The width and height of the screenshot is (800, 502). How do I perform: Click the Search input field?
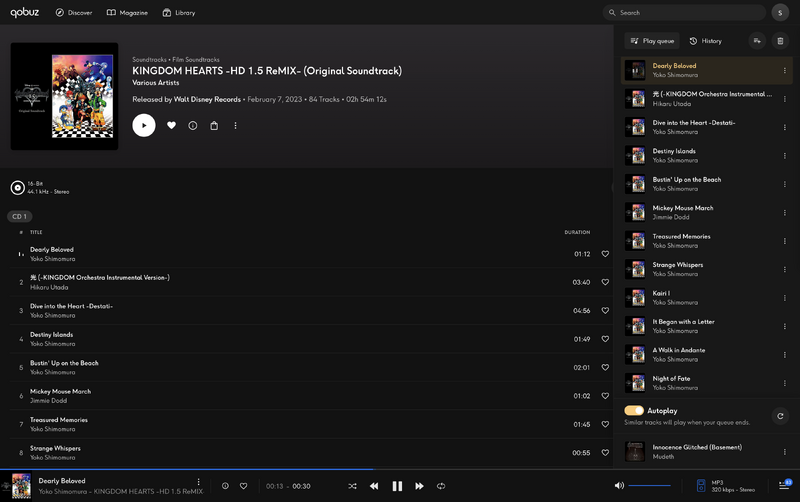[x=684, y=13]
